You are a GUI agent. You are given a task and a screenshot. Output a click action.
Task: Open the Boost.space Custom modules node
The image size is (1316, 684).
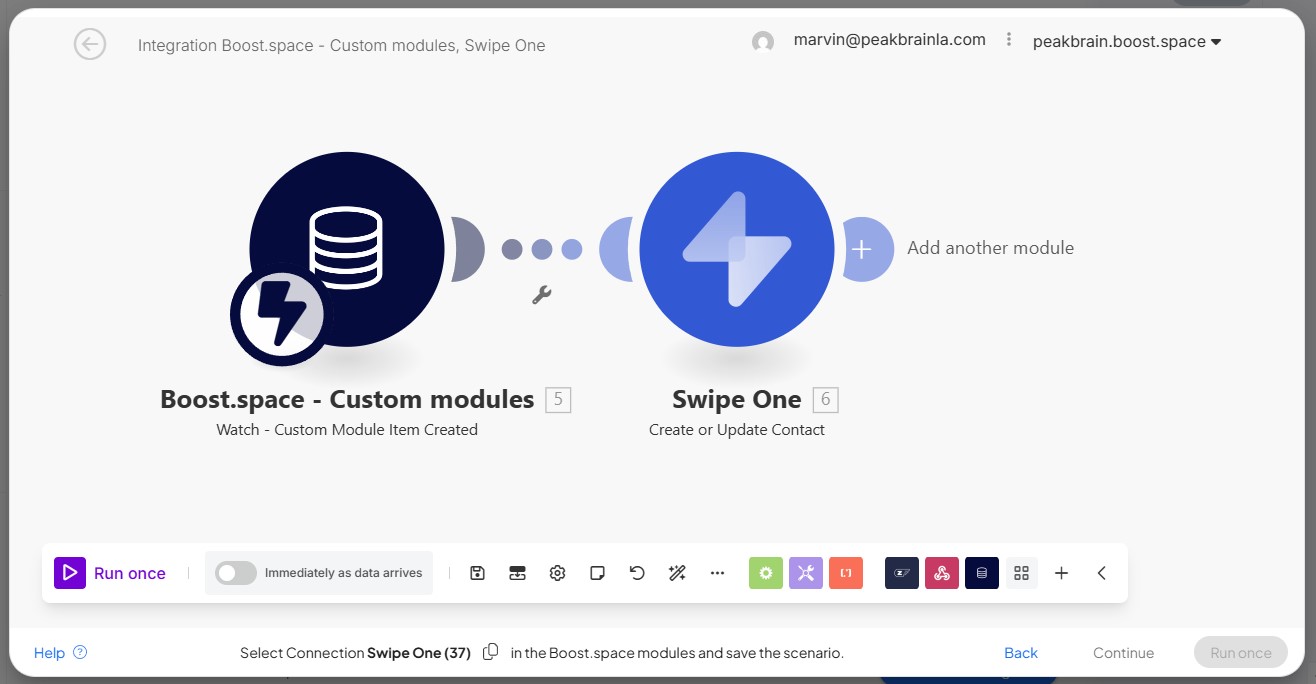(347, 249)
